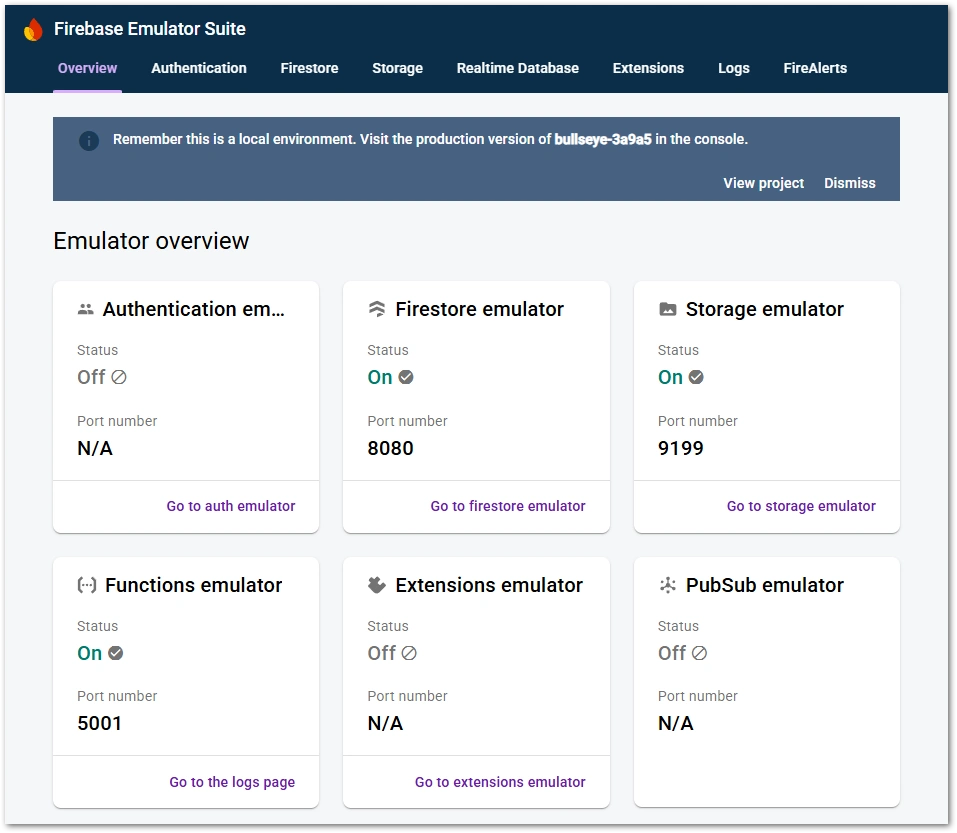Click the Storage emulator card title
This screenshot has height=833, width=957.
tap(765, 309)
